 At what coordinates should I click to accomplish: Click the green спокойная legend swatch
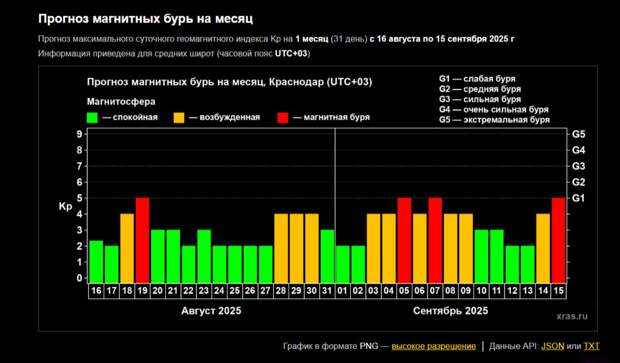[x=92, y=117]
